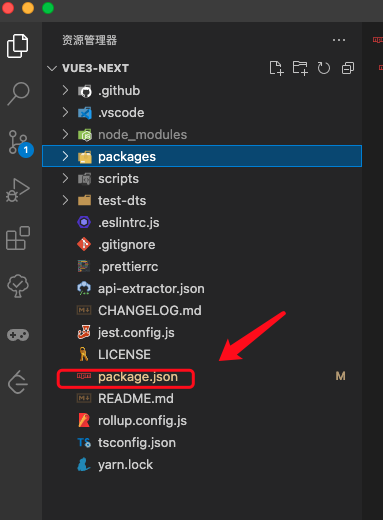Screen dimensions: 383x520
Task: Click the yellow minimize window button
Action: tap(28, 8)
